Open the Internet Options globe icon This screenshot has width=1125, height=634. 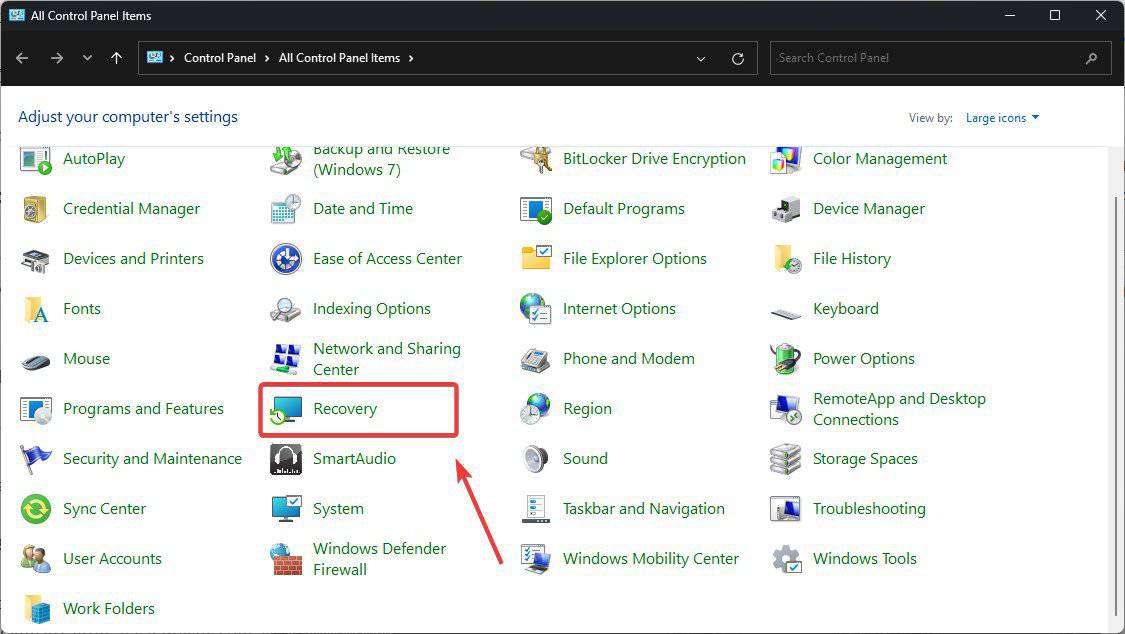(535, 308)
